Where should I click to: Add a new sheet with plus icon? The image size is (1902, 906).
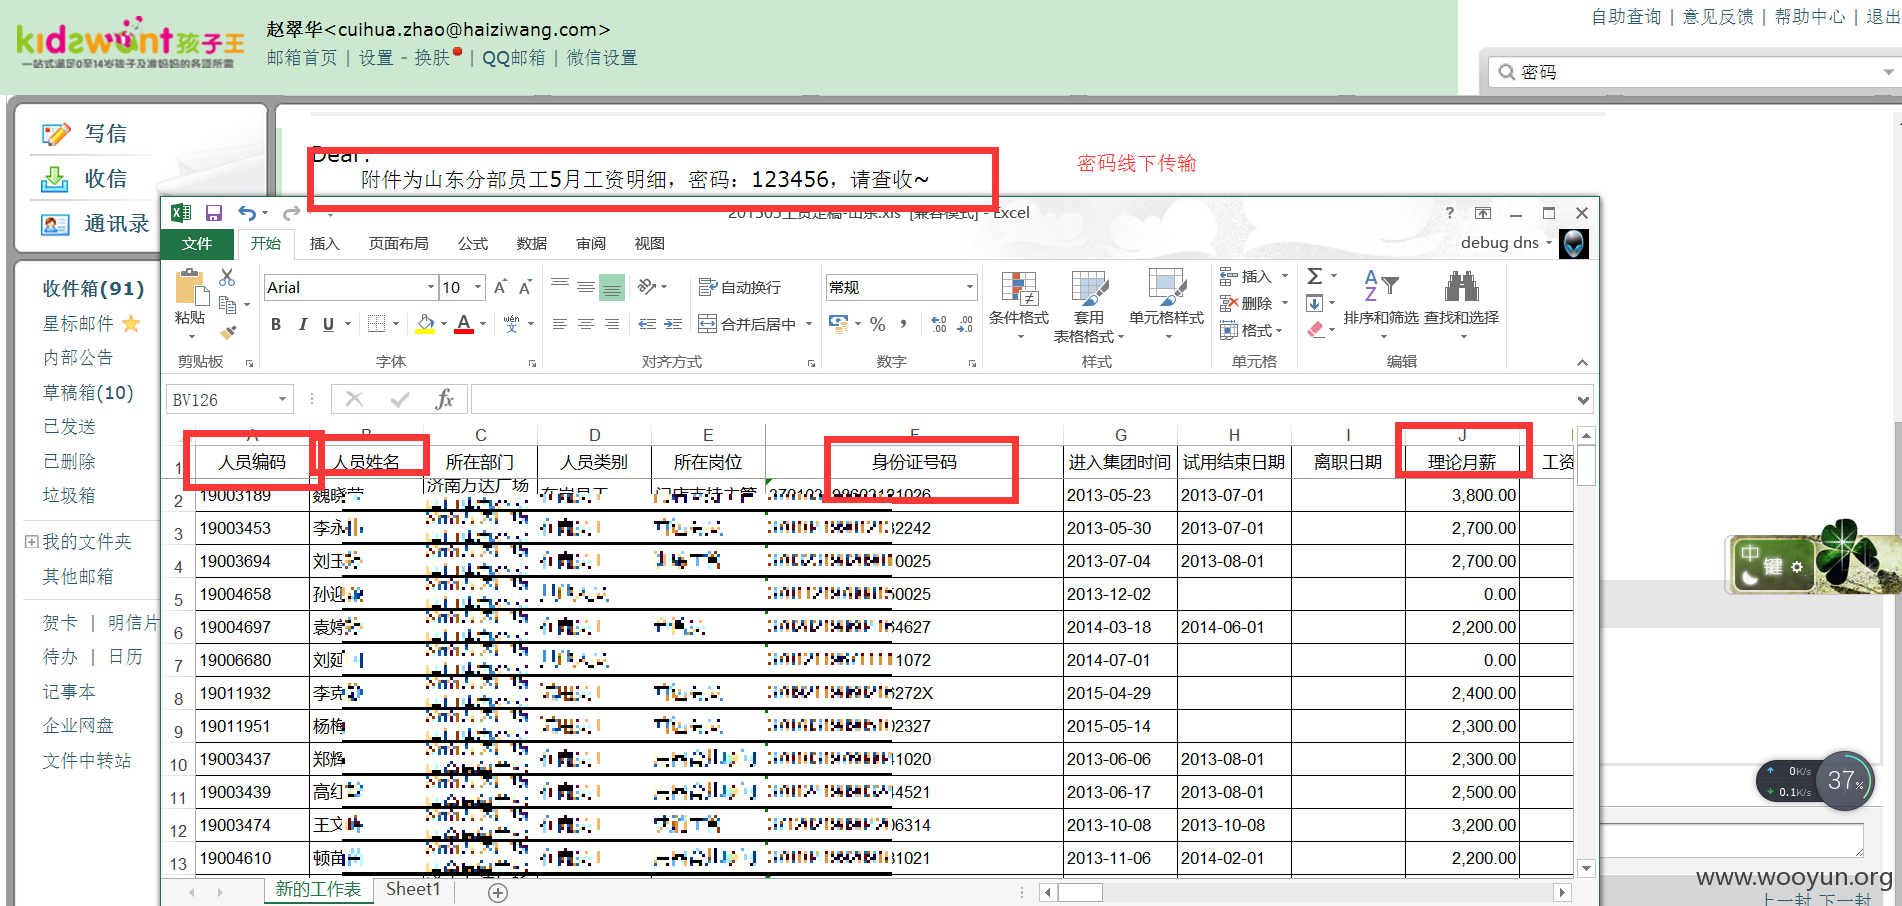coord(498,892)
